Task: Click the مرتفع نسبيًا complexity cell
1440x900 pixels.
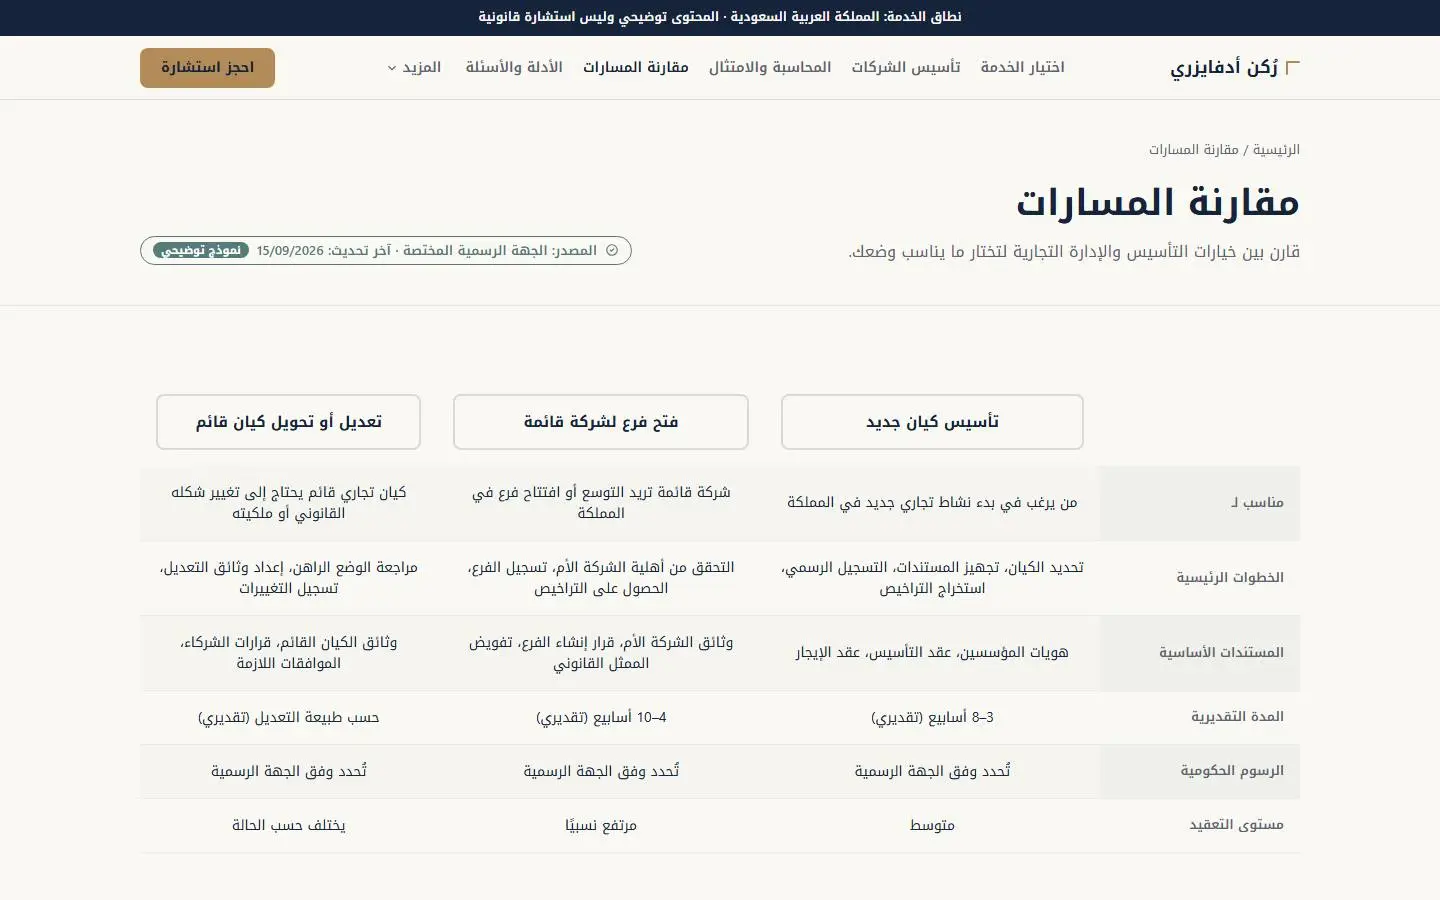Action: point(601,826)
